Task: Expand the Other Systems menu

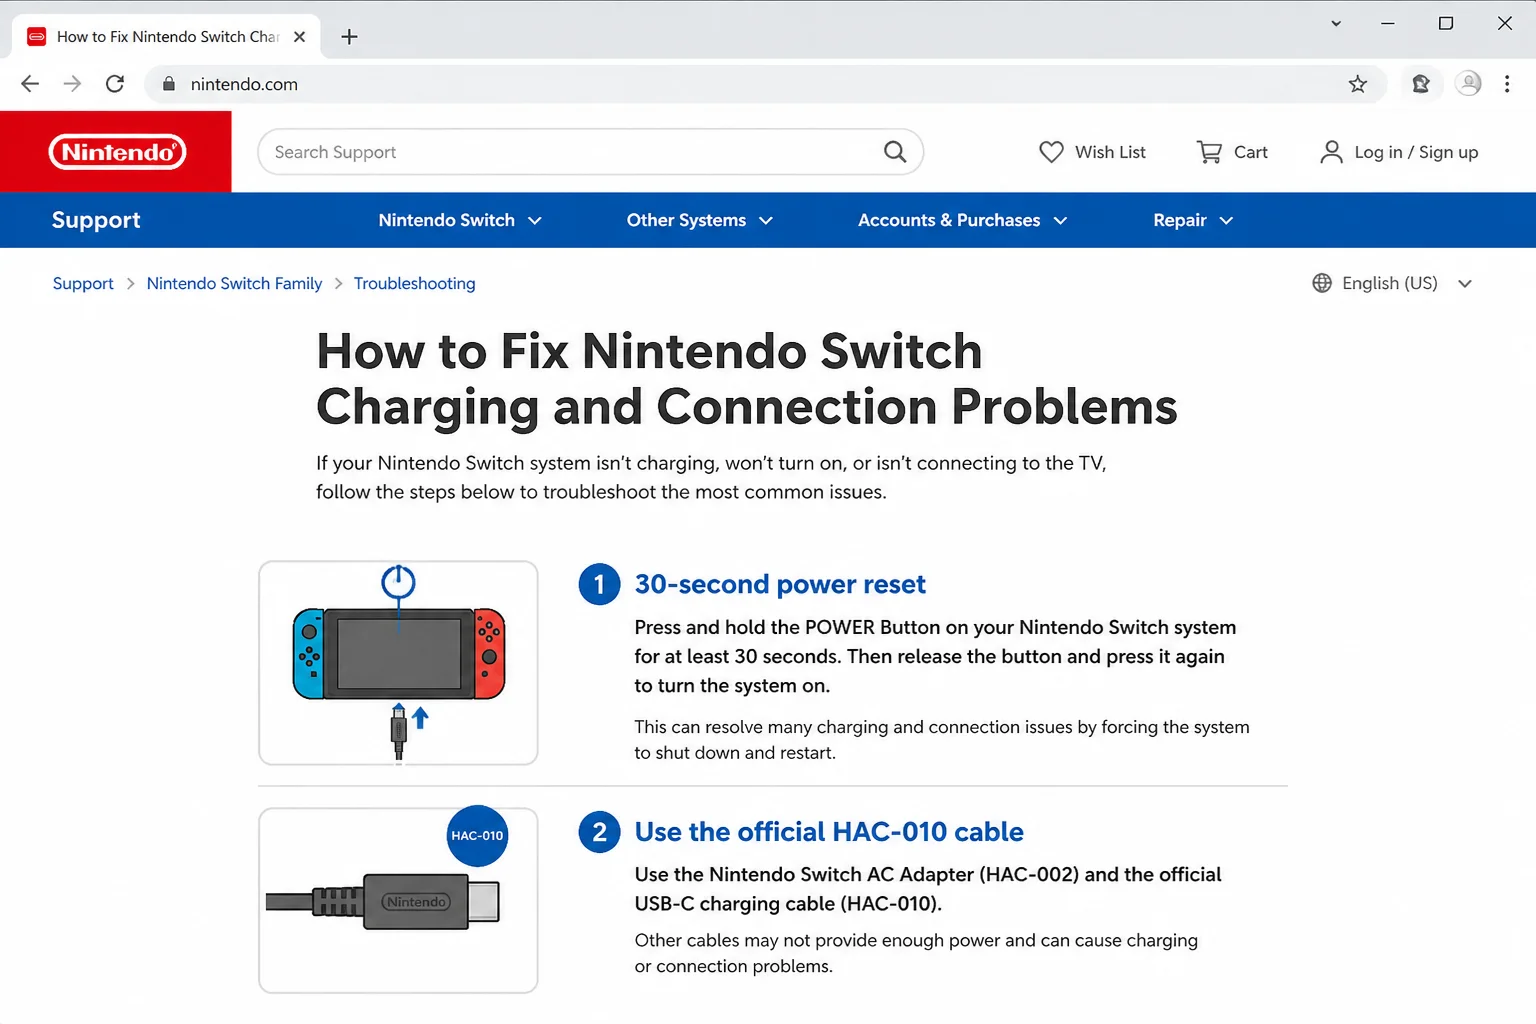Action: point(700,220)
